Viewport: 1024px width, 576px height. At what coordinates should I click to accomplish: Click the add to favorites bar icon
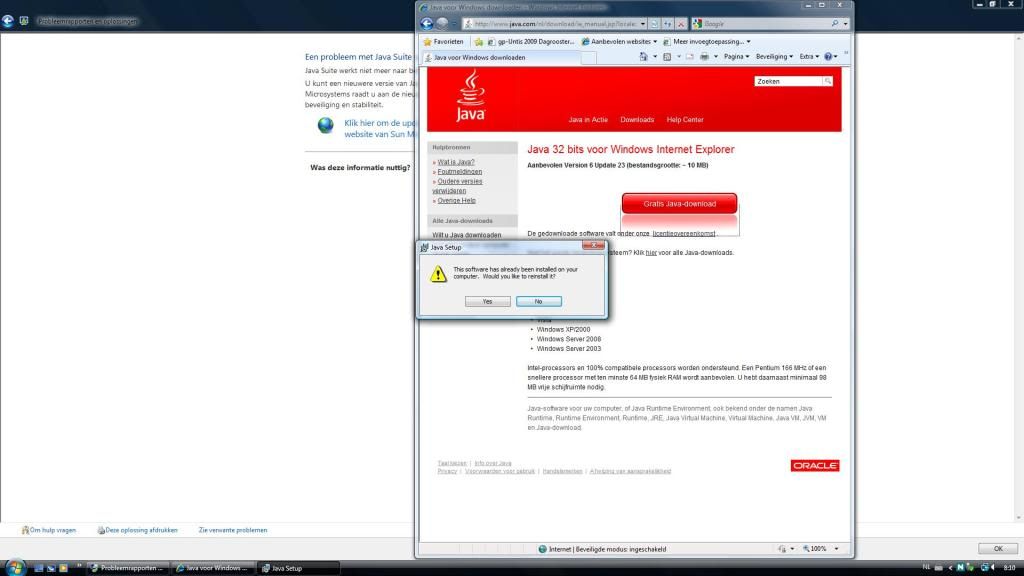point(479,41)
